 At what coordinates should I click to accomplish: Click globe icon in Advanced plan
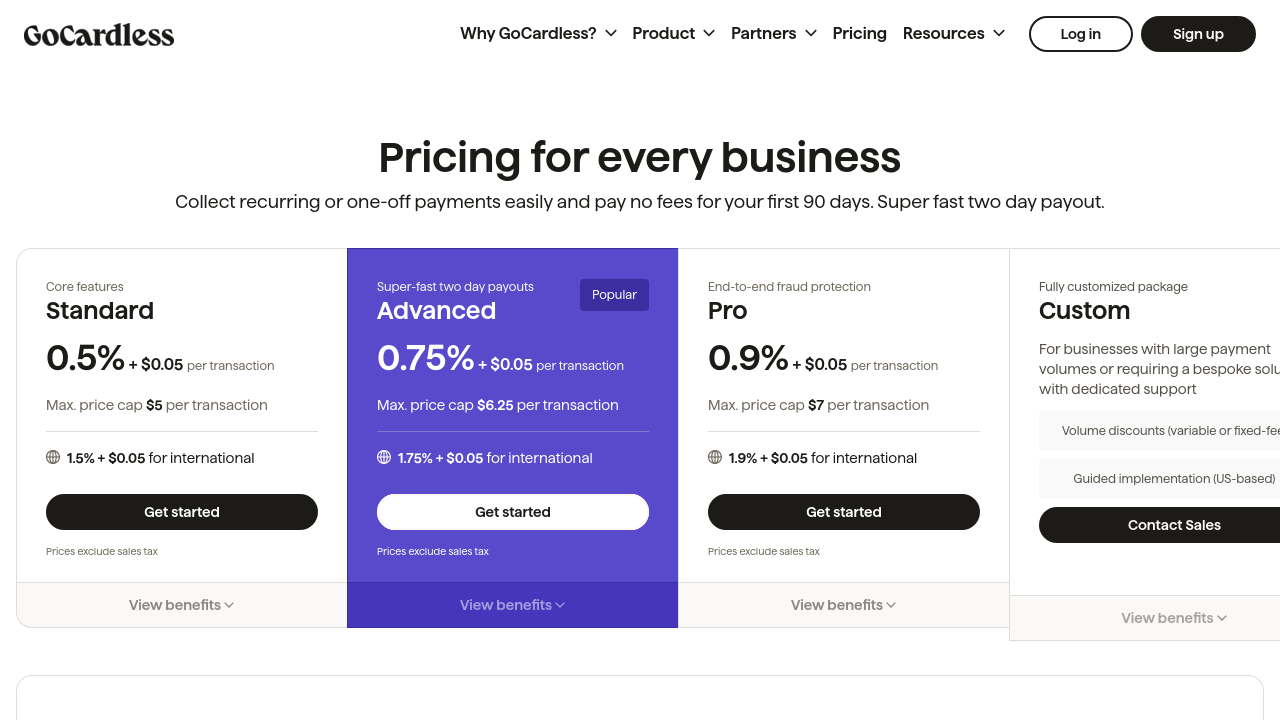(384, 457)
